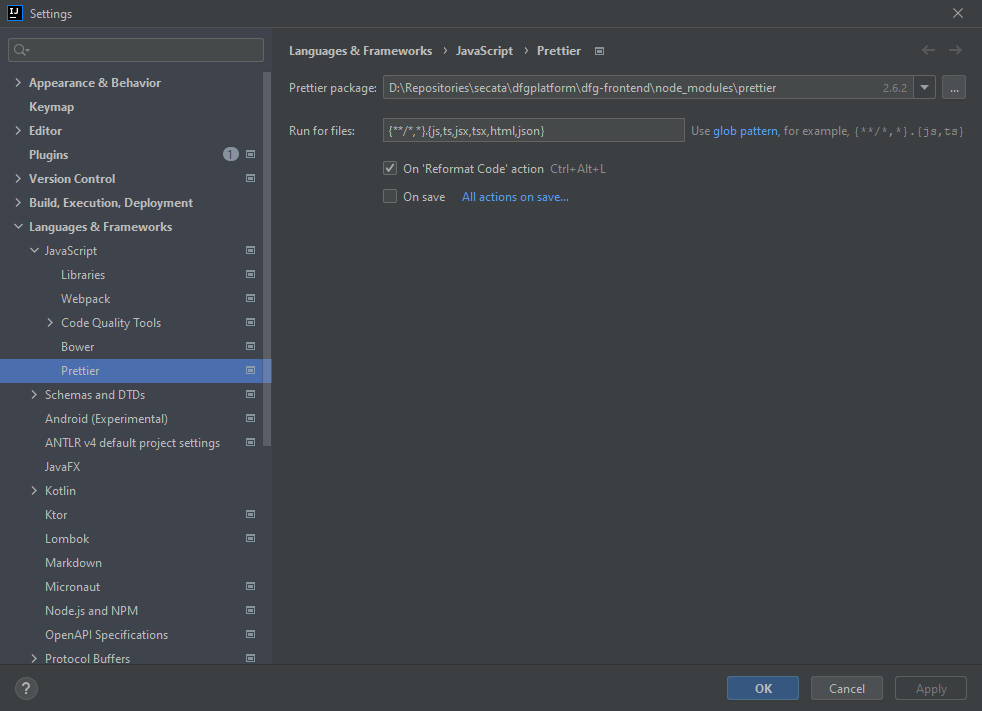Open the glob pattern link
The image size is (982, 711).
745,131
